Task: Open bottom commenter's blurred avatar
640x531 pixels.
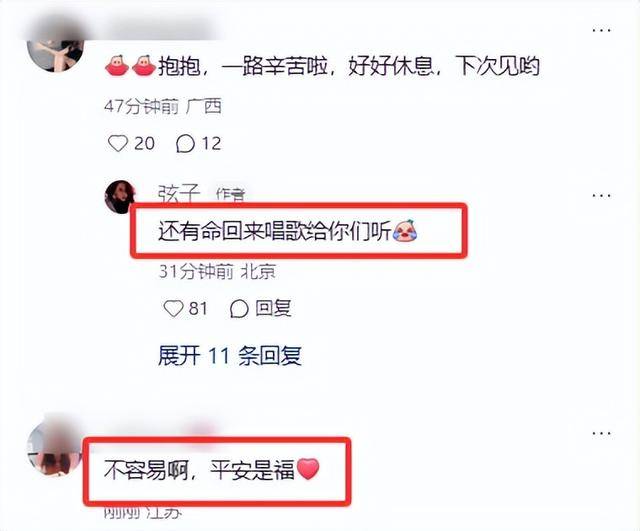Action: (x=55, y=448)
